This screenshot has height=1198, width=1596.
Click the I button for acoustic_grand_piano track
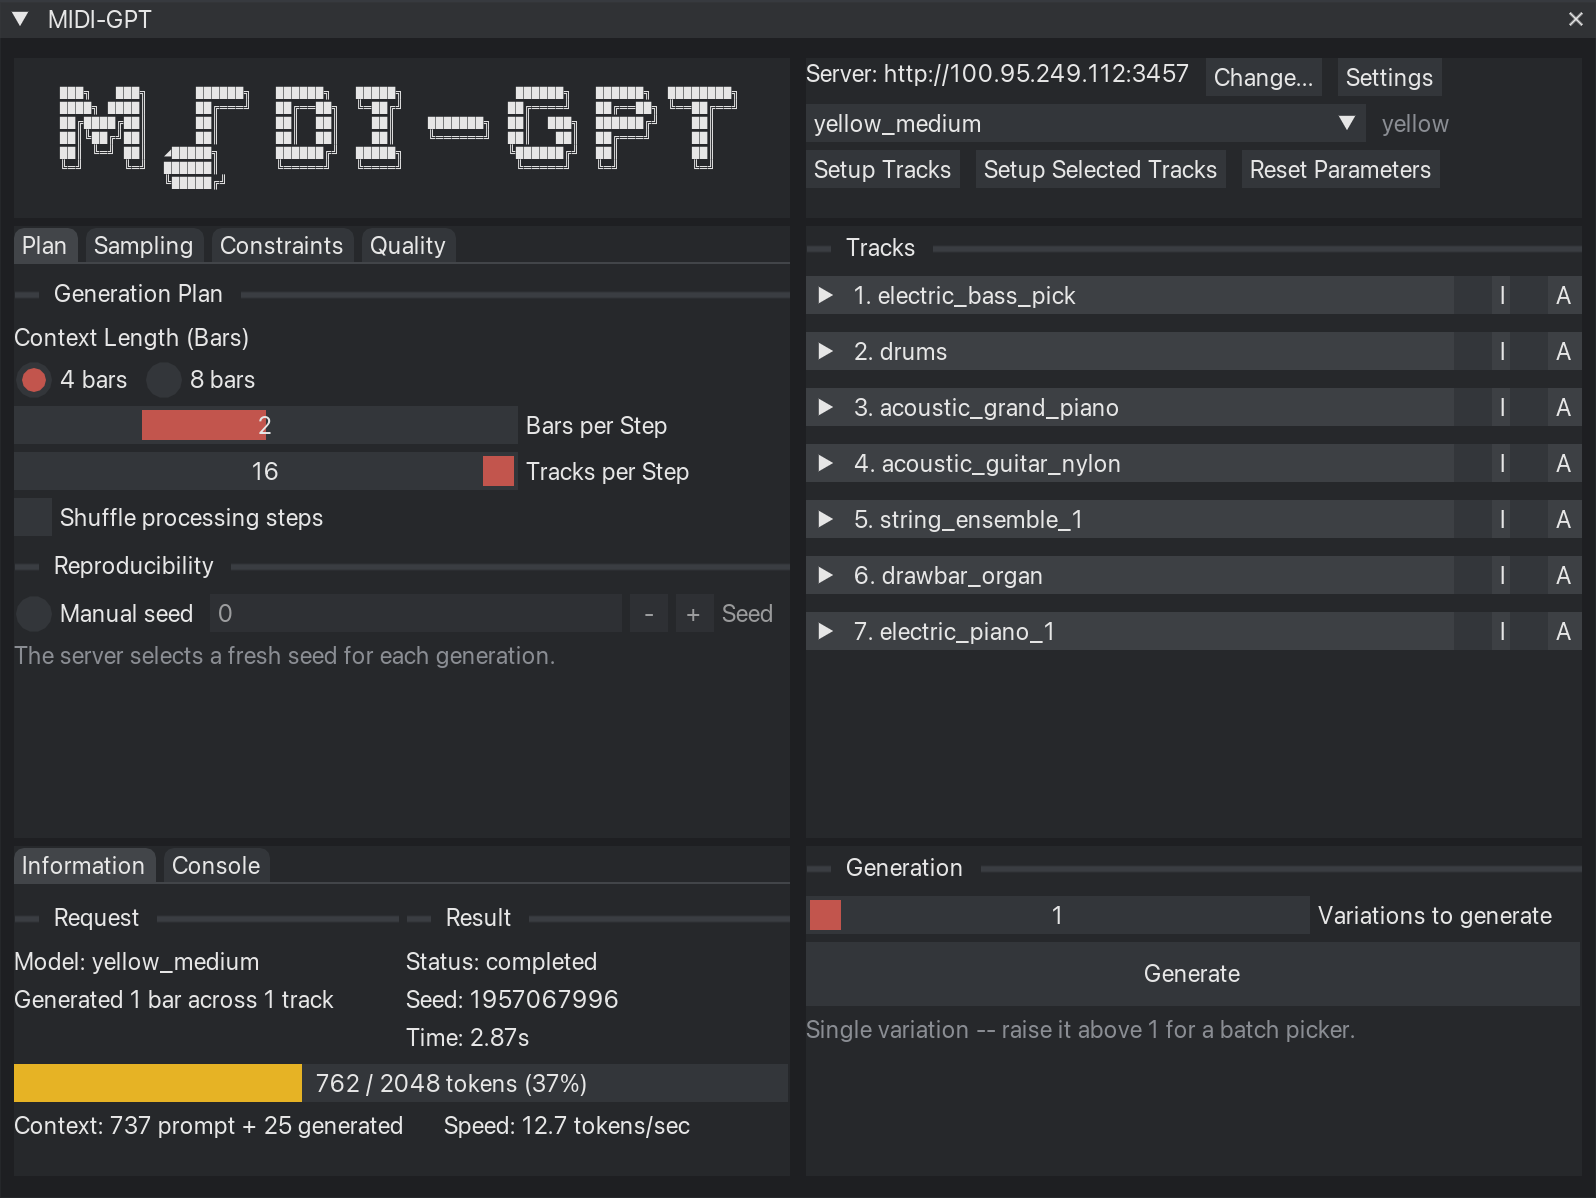click(1502, 407)
